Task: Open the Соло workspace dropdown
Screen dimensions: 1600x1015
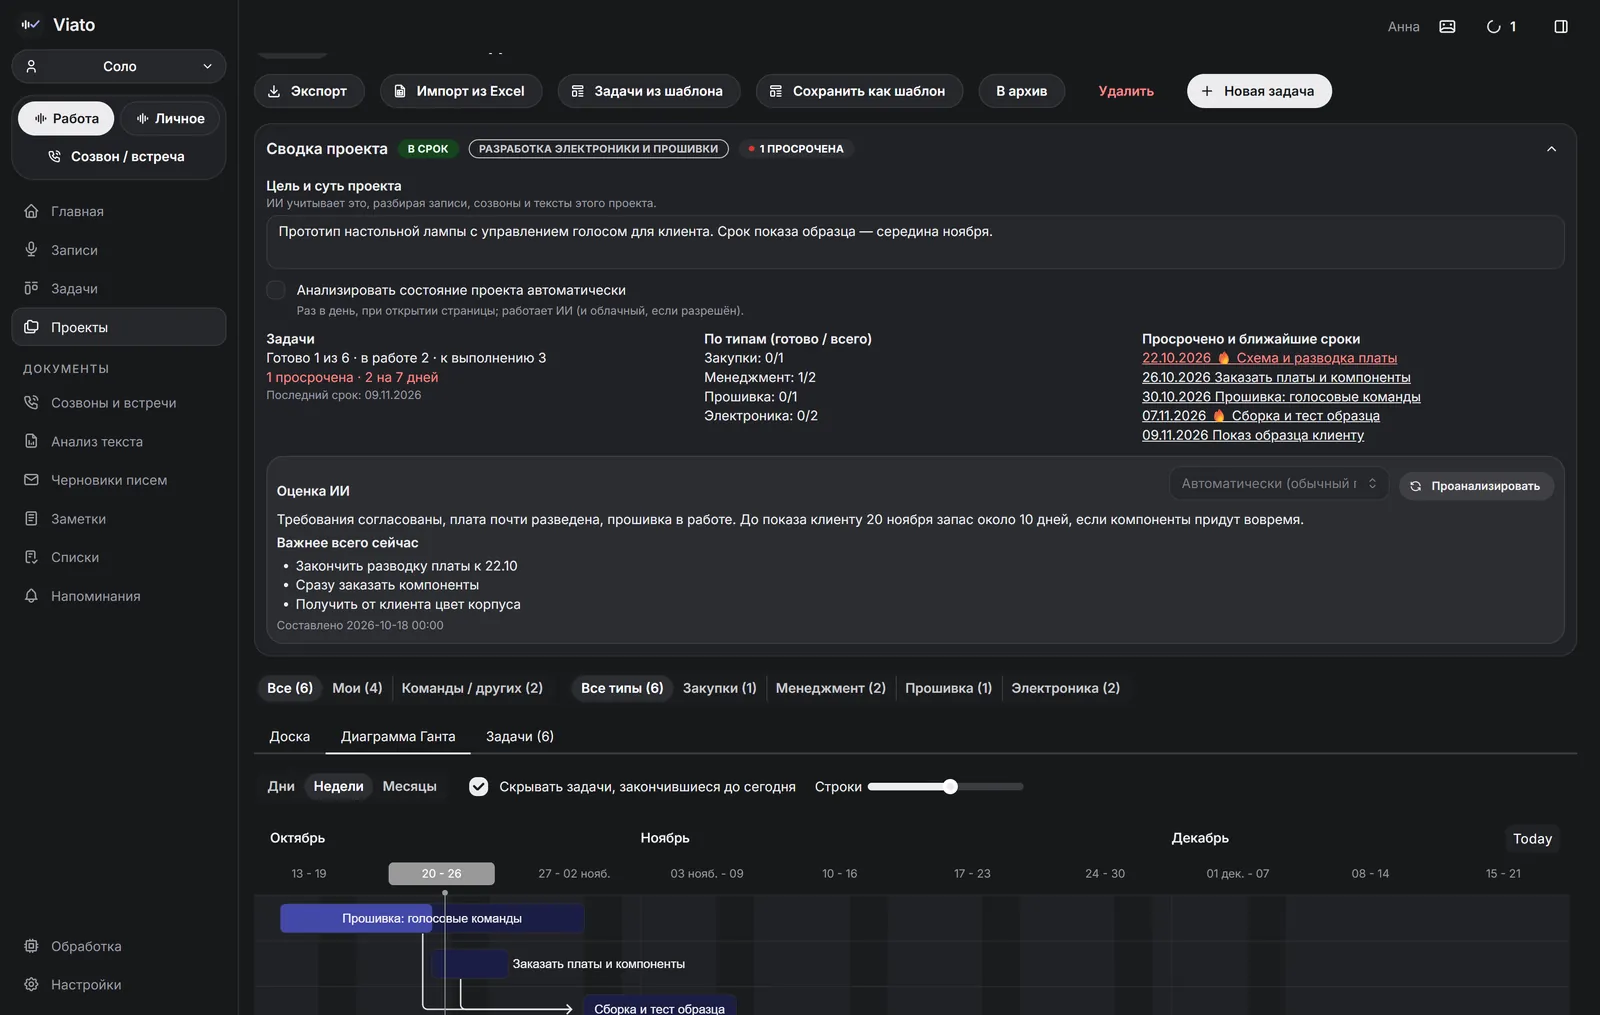Action: tap(118, 67)
